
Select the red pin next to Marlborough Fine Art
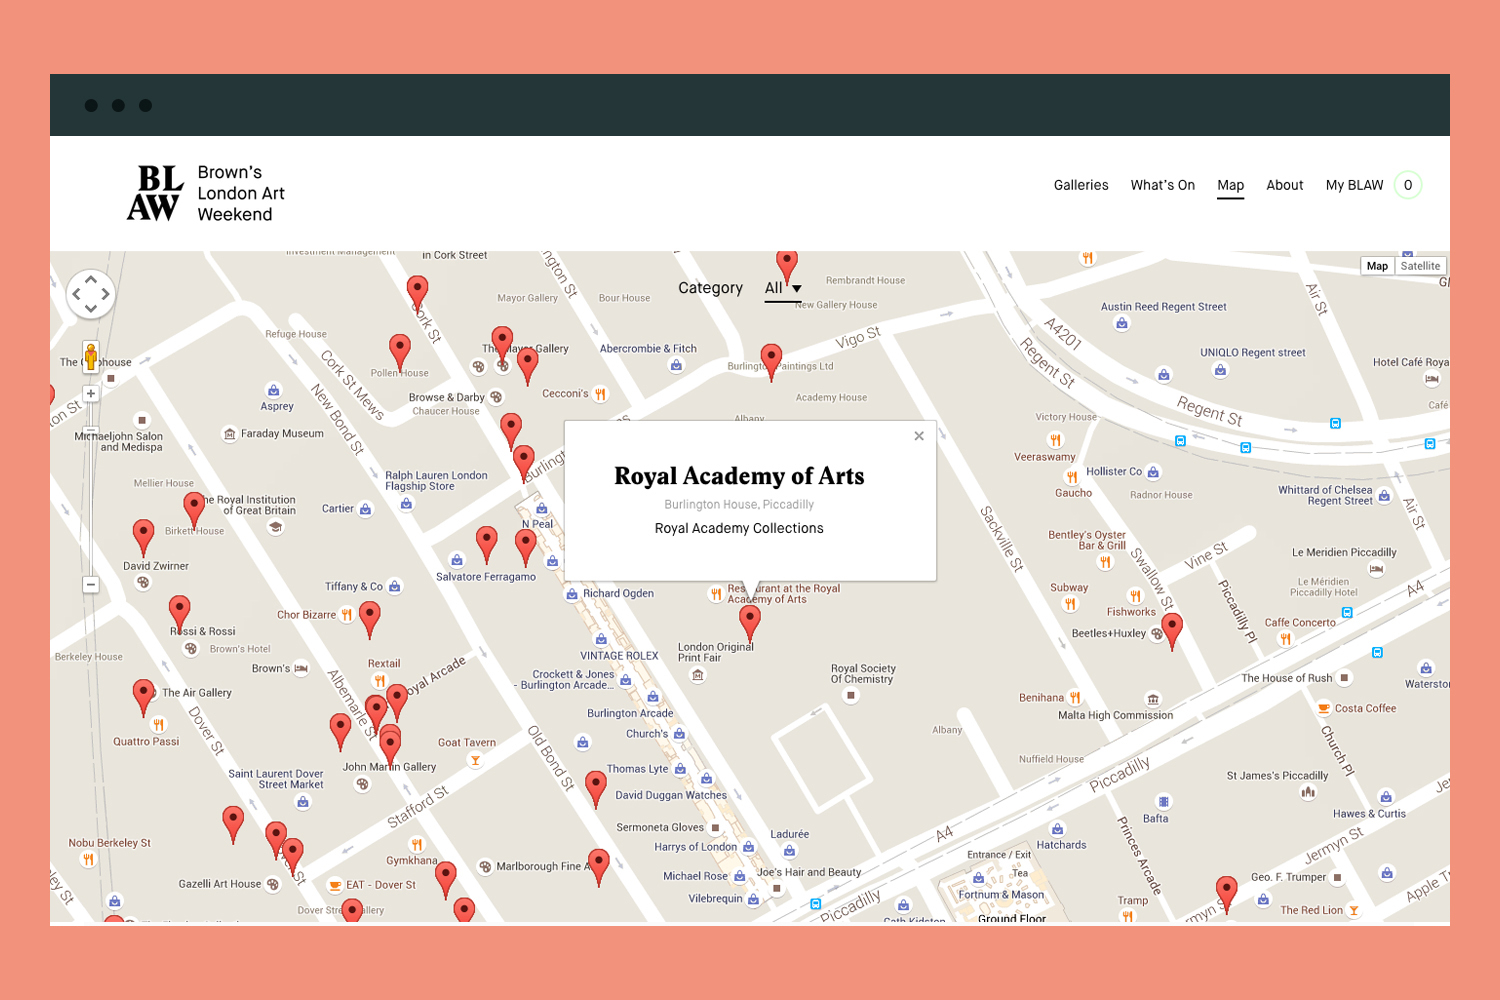click(x=598, y=866)
